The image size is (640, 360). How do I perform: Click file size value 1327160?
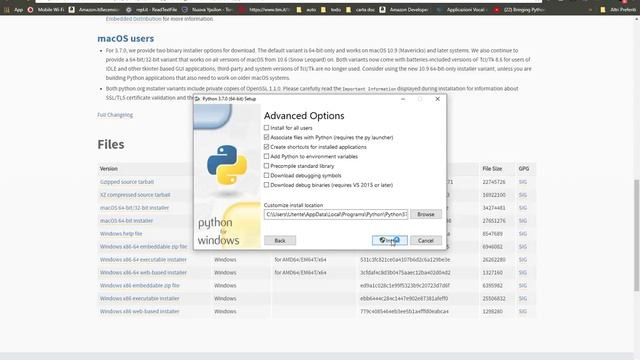pyautogui.click(x=493, y=272)
